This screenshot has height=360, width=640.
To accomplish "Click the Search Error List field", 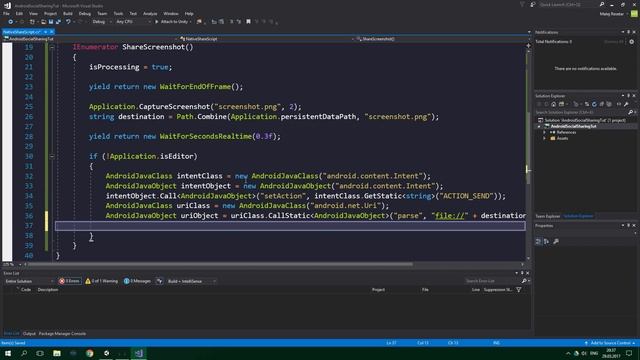I will [492, 281].
